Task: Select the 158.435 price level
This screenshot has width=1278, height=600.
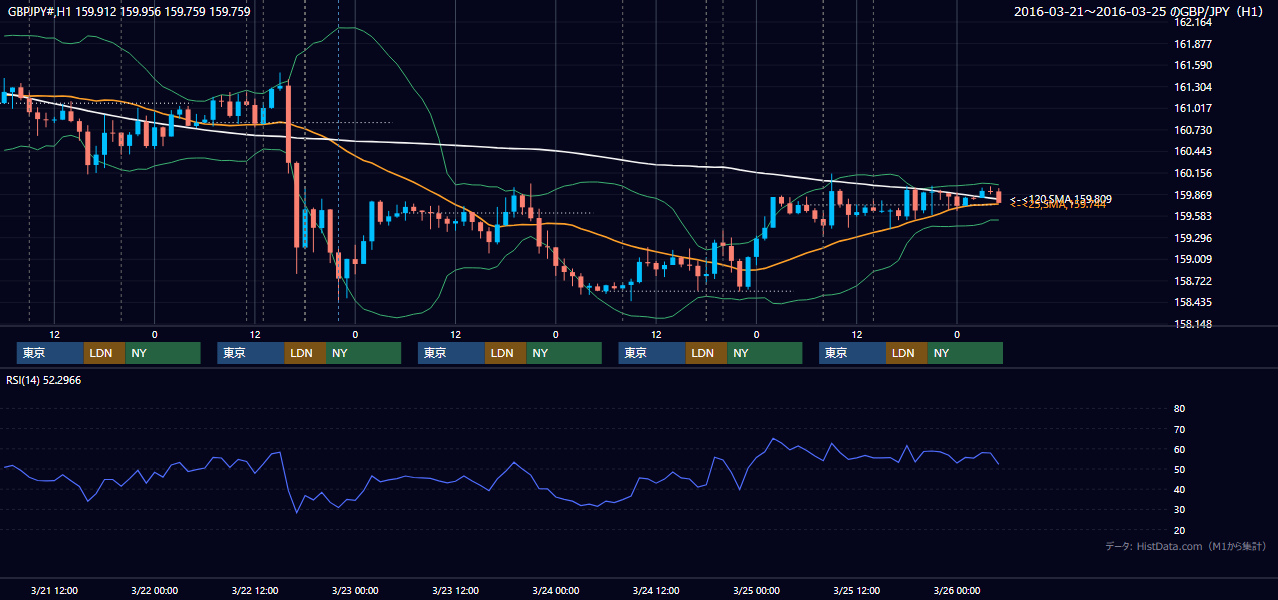Action: 1193,302
